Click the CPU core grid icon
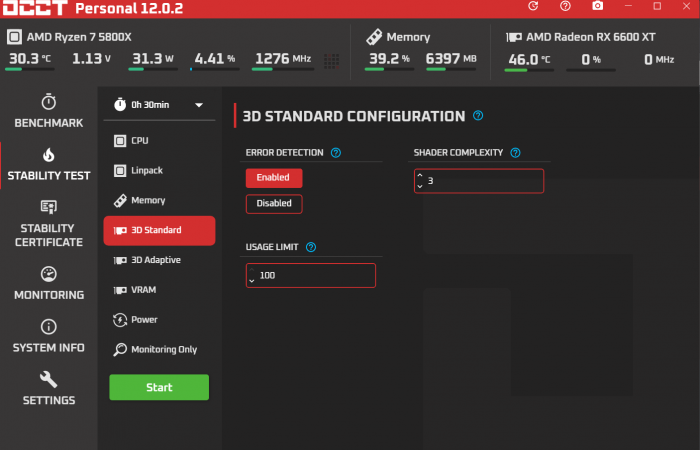Screen dimensions: 700x450 (x=331, y=61)
